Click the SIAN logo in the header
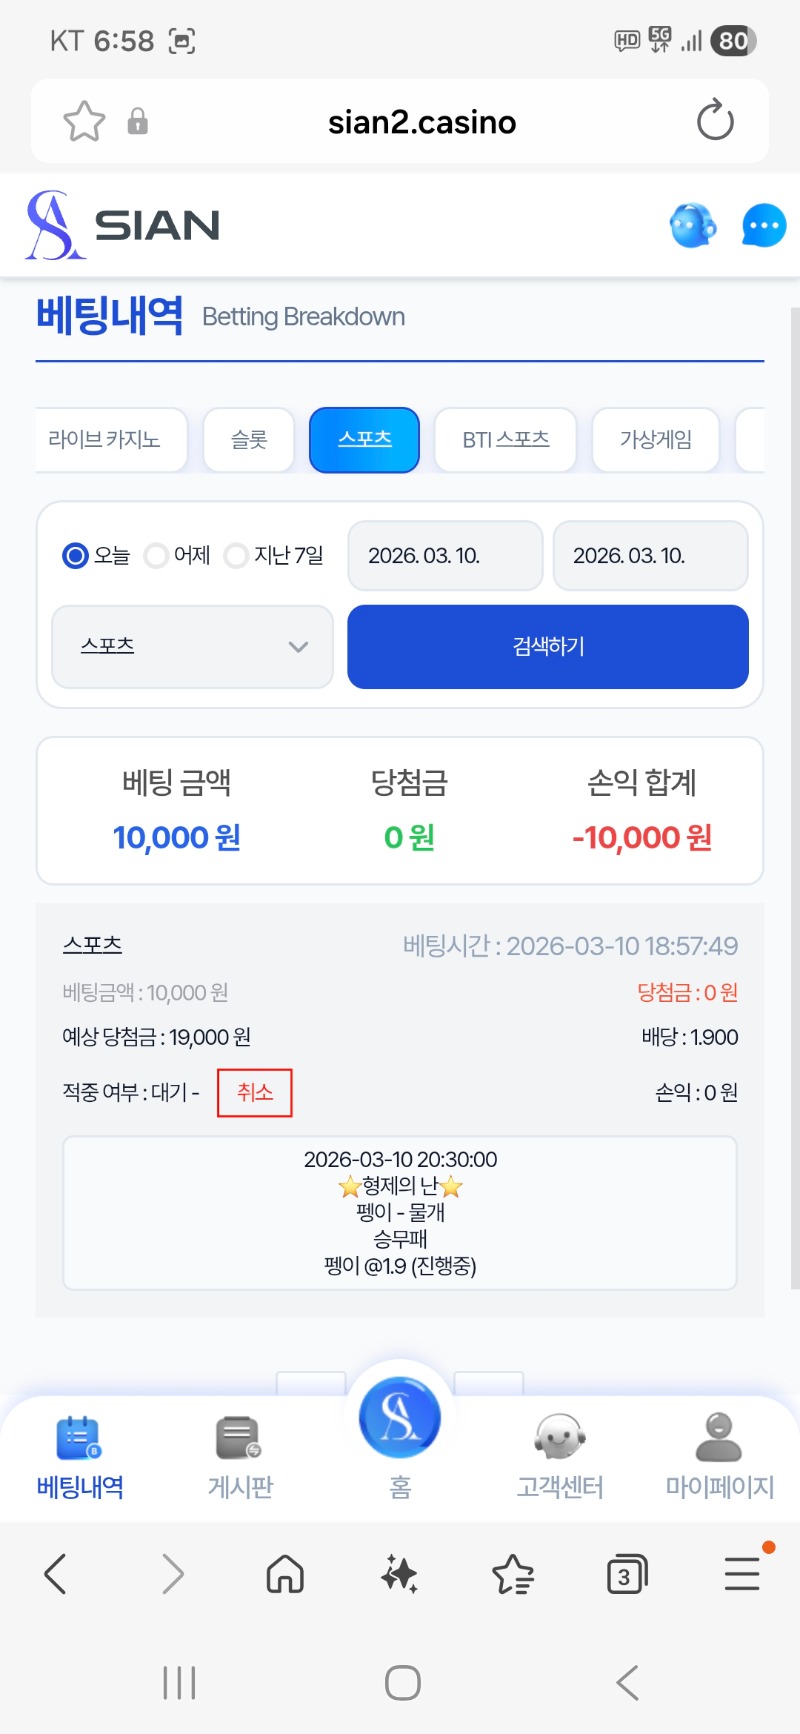This screenshot has height=1734, width=800. click(x=122, y=225)
